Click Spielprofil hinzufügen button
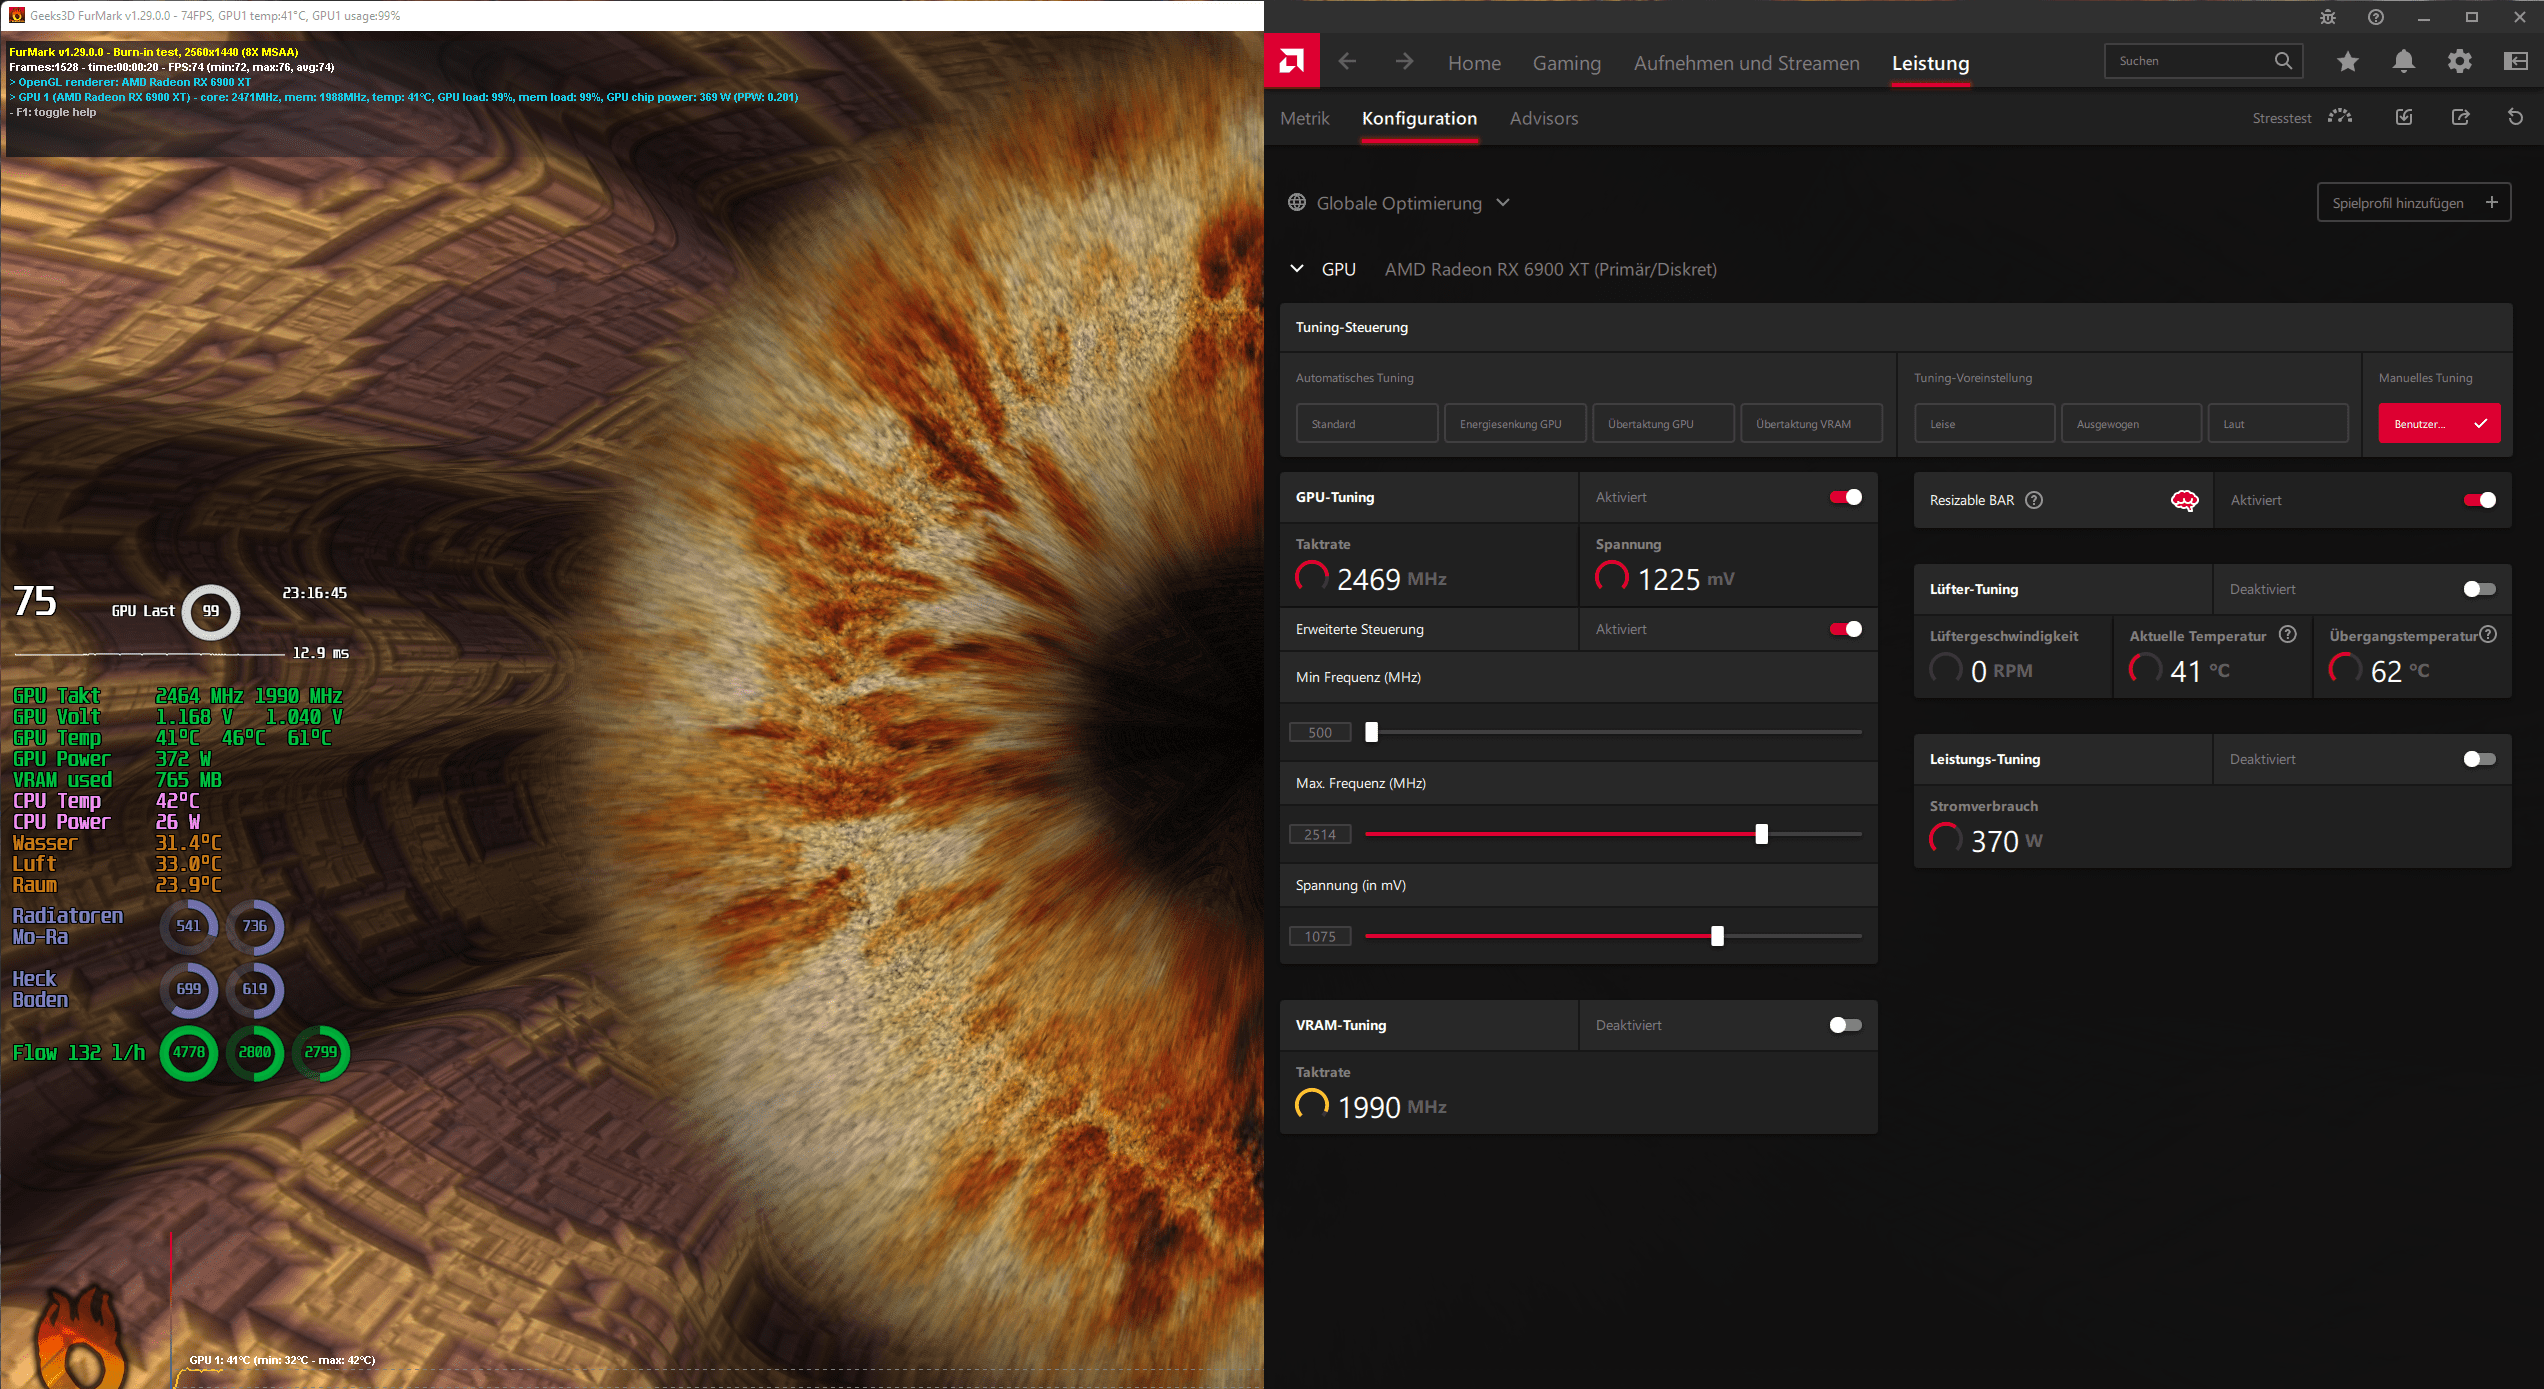Screen dimensions: 2544x1389 coord(2414,202)
